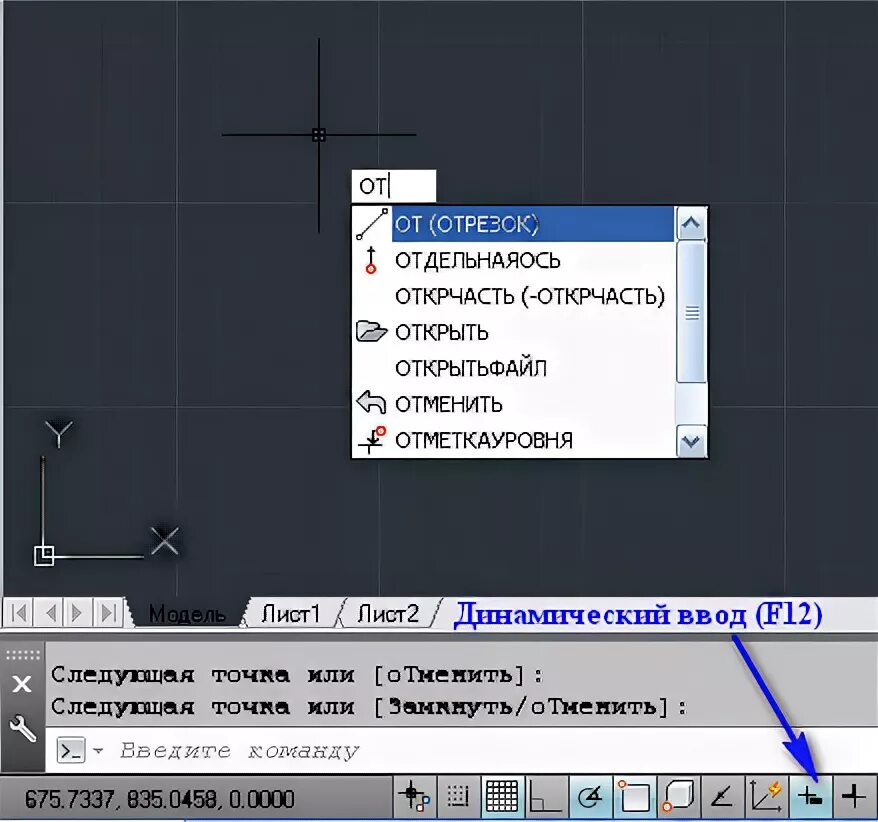The width and height of the screenshot is (878, 822).
Task: Click the command prompt icon
Action: [x=72, y=750]
